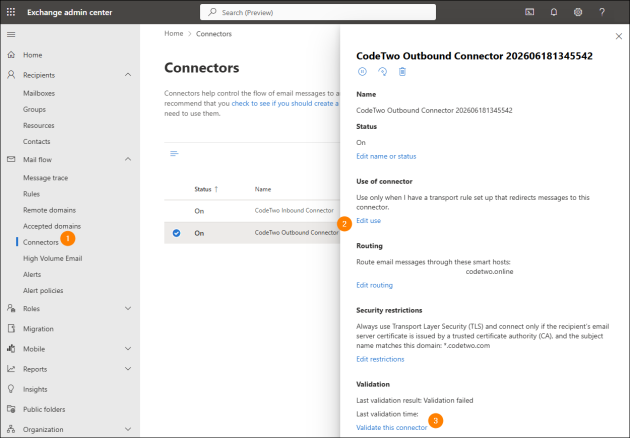Go to Home in sidebar
This screenshot has height=438, width=630.
(33, 55)
